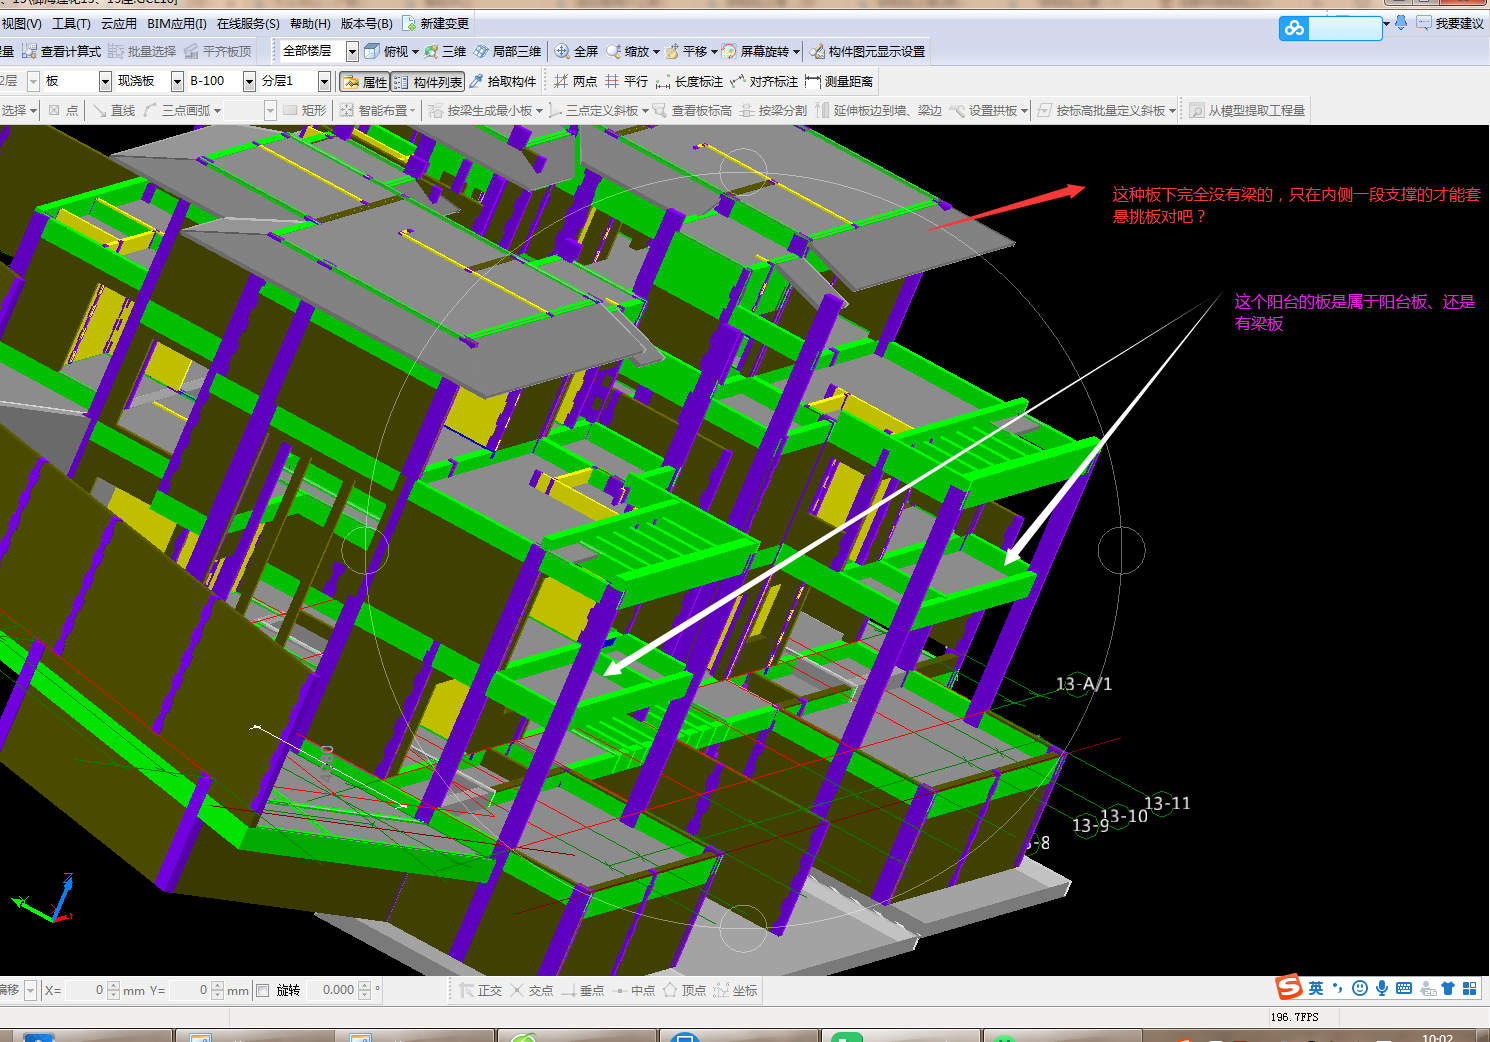This screenshot has height=1042, width=1490.
Task: Expand the 设置拱板 dropdown
Action: point(1025,111)
